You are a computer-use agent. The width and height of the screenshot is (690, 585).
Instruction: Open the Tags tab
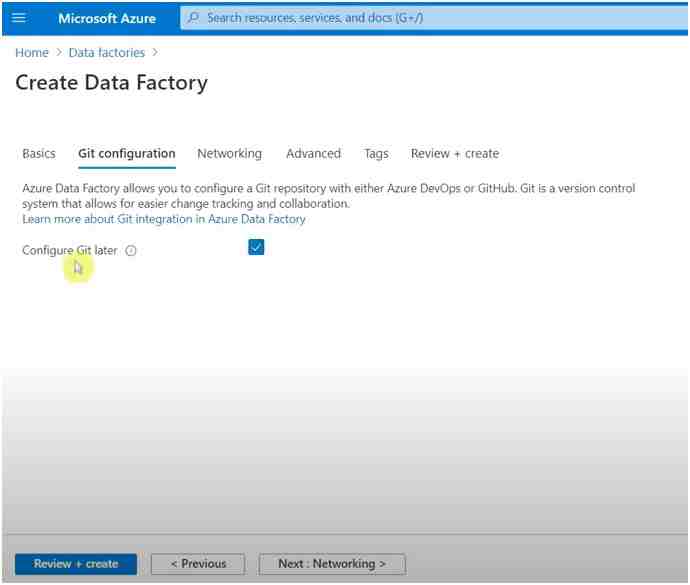pos(376,154)
